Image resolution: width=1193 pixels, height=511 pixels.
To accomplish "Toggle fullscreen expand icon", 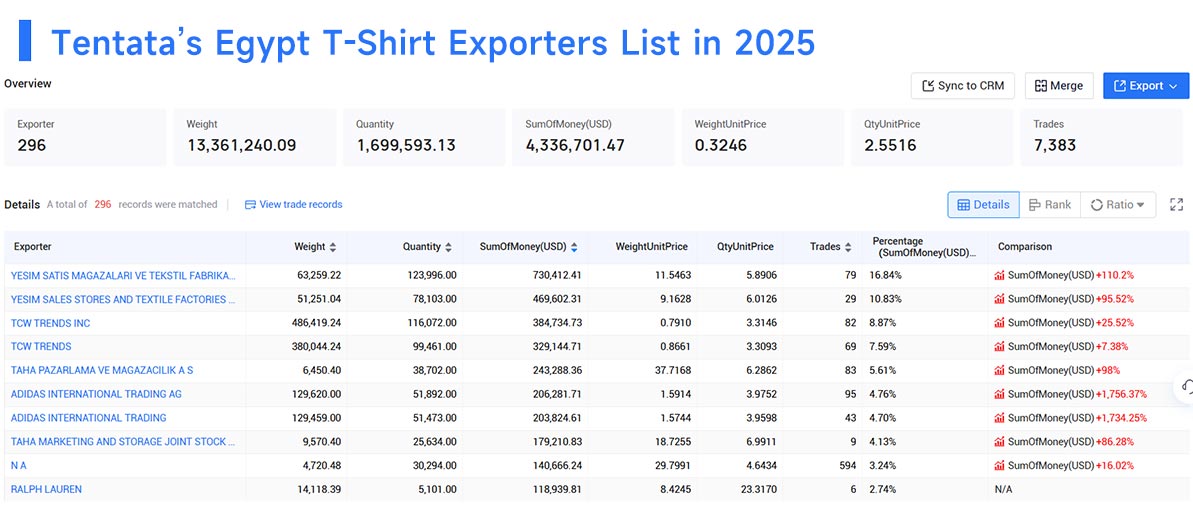I will pyautogui.click(x=1176, y=205).
